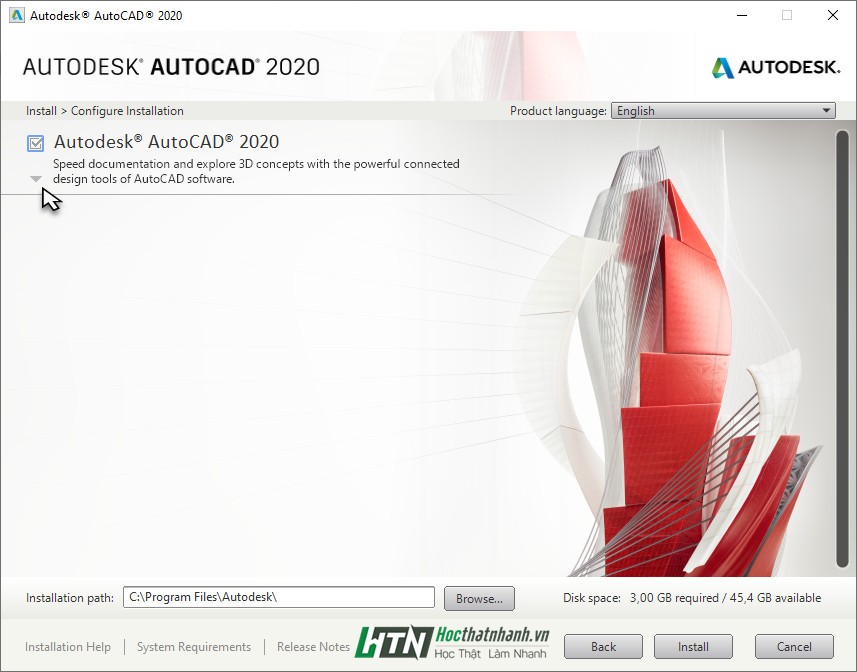
Task: Click the vertical scrollbar of the product list
Action: (842, 349)
